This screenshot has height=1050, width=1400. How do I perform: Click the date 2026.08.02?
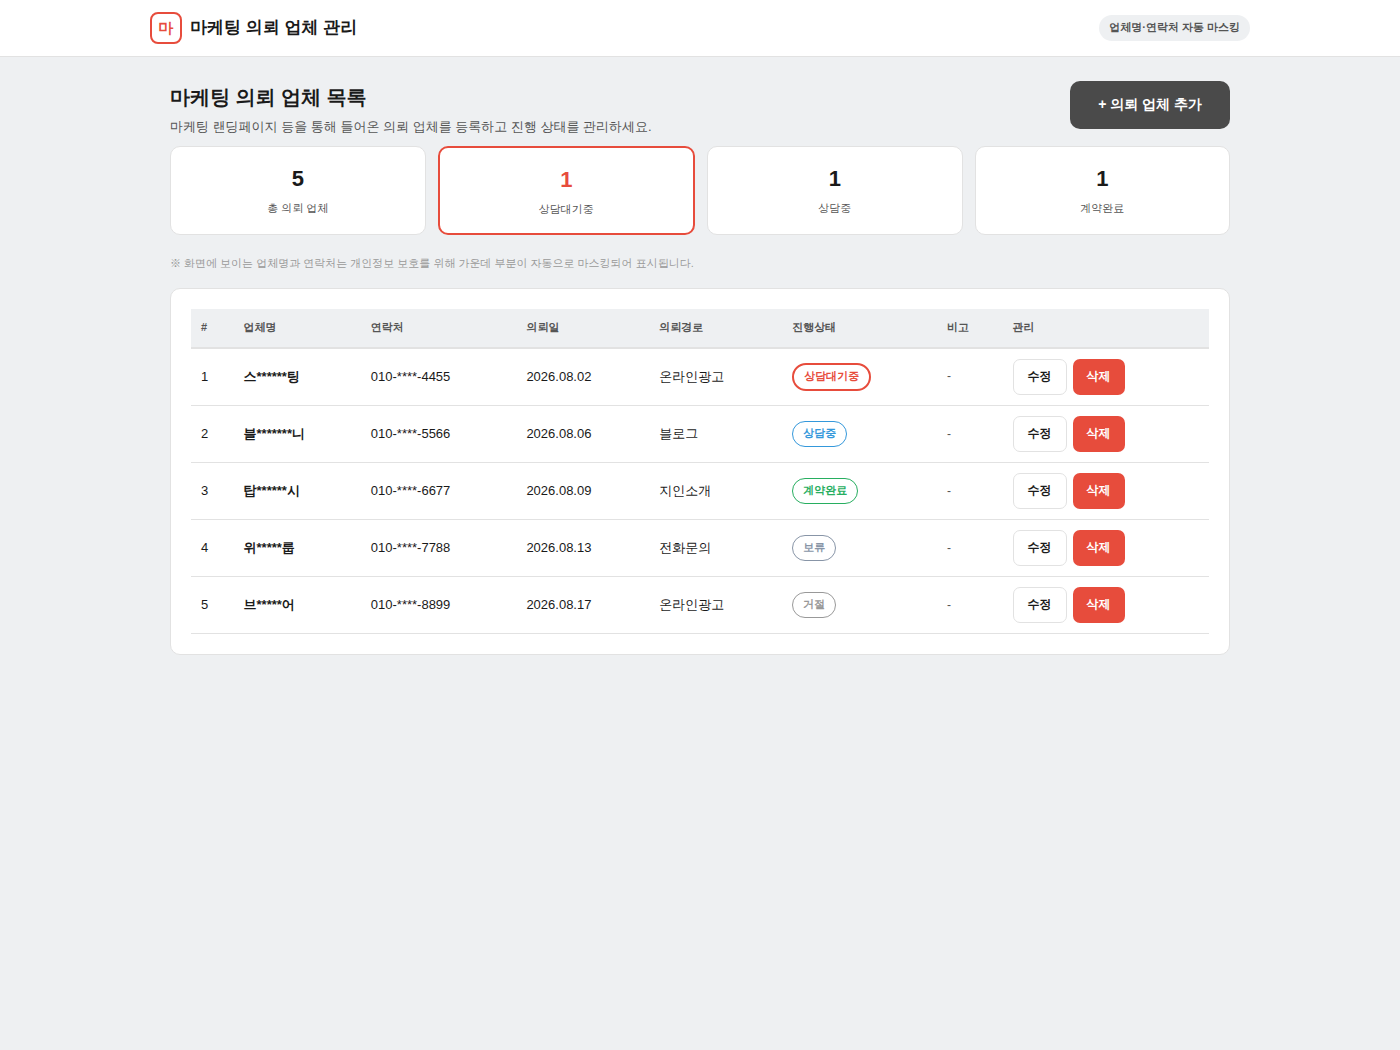coord(559,377)
